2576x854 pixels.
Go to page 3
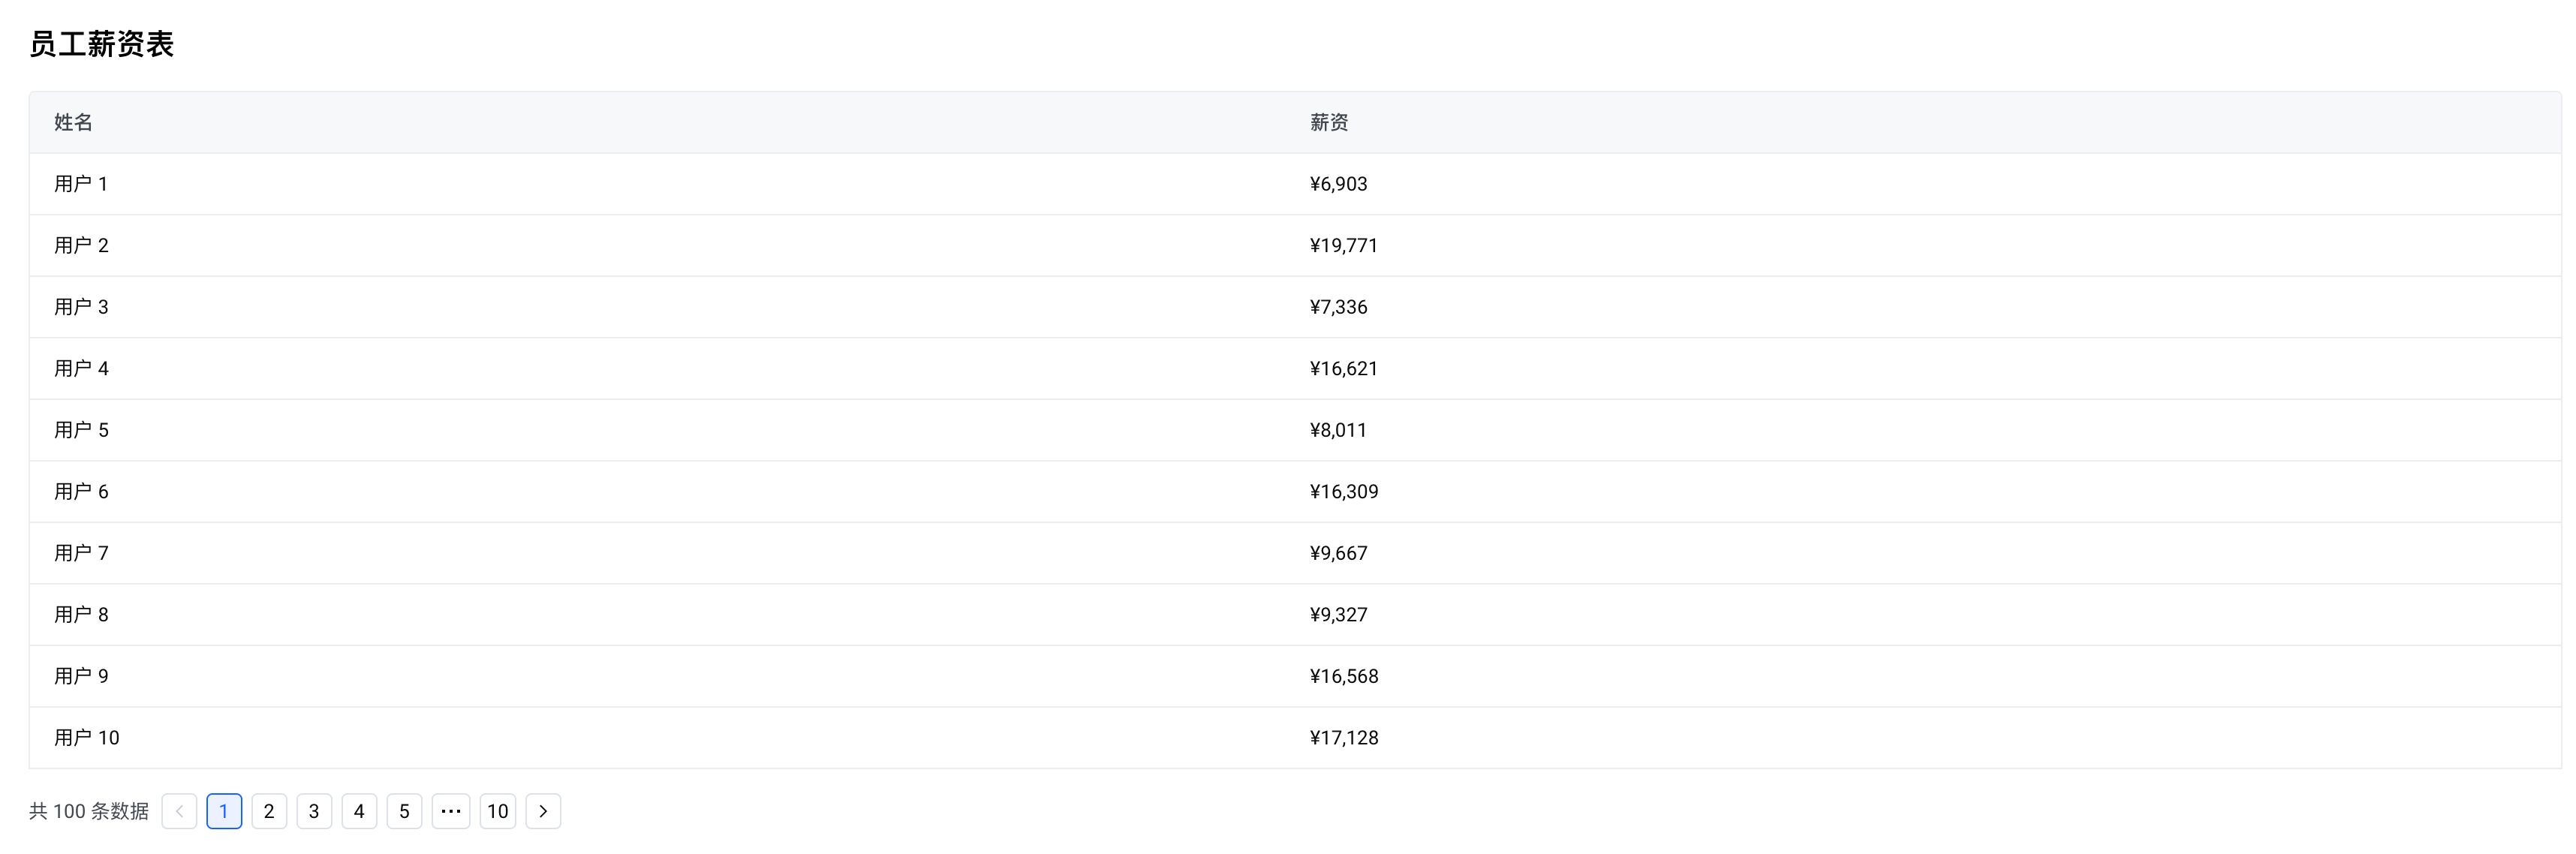click(x=314, y=811)
